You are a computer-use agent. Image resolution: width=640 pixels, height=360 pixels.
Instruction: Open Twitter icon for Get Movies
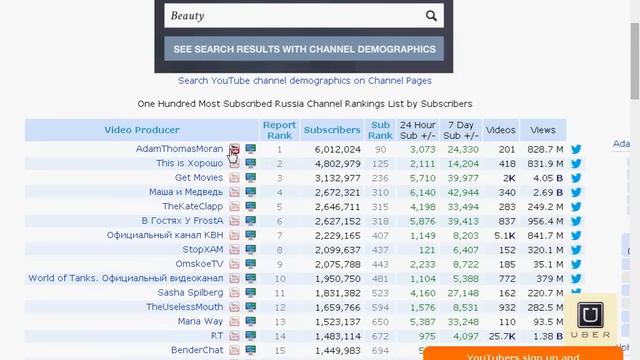click(x=576, y=178)
